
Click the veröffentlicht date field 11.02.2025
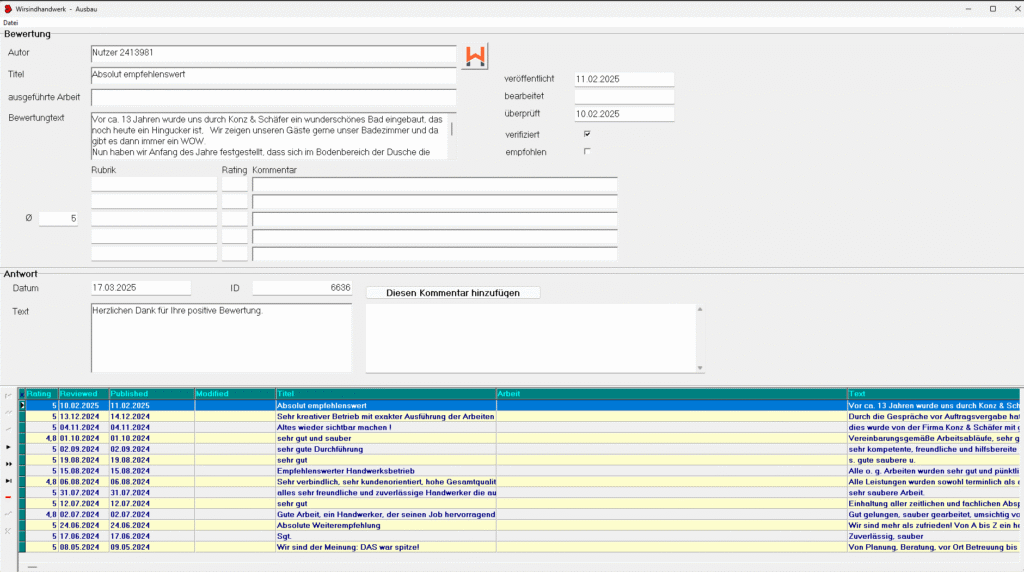point(624,79)
